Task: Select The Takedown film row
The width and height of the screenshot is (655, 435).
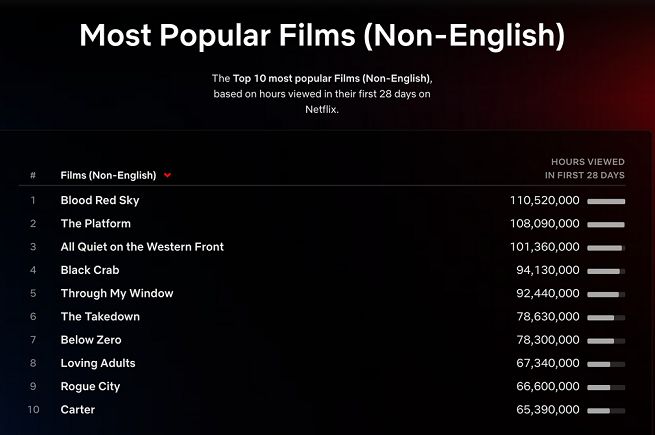Action: 100,317
